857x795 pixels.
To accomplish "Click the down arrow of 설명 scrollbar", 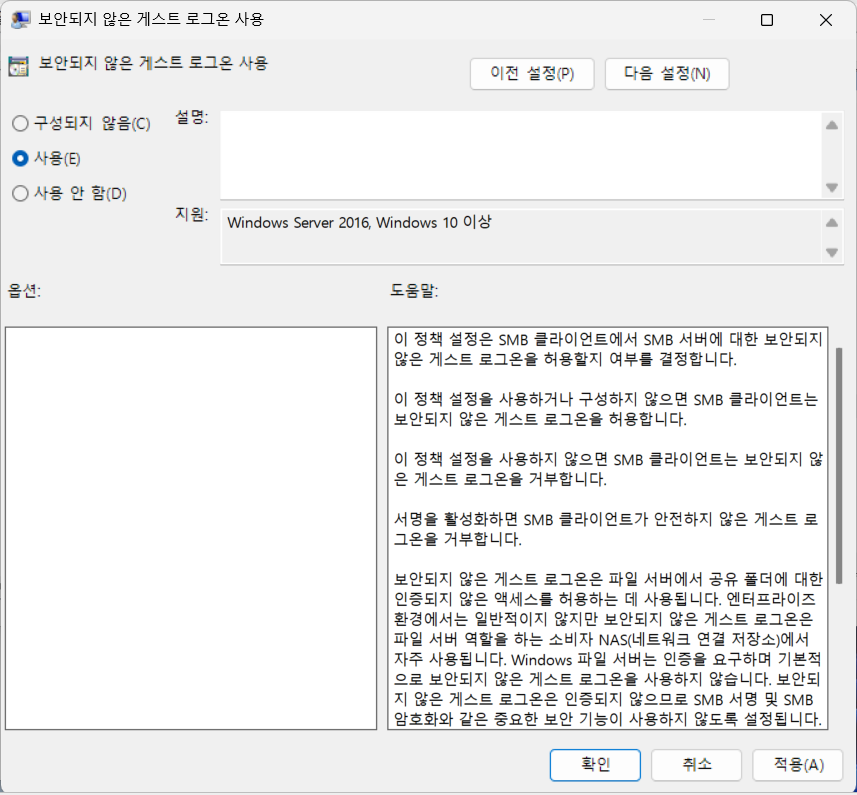I will pos(832,188).
